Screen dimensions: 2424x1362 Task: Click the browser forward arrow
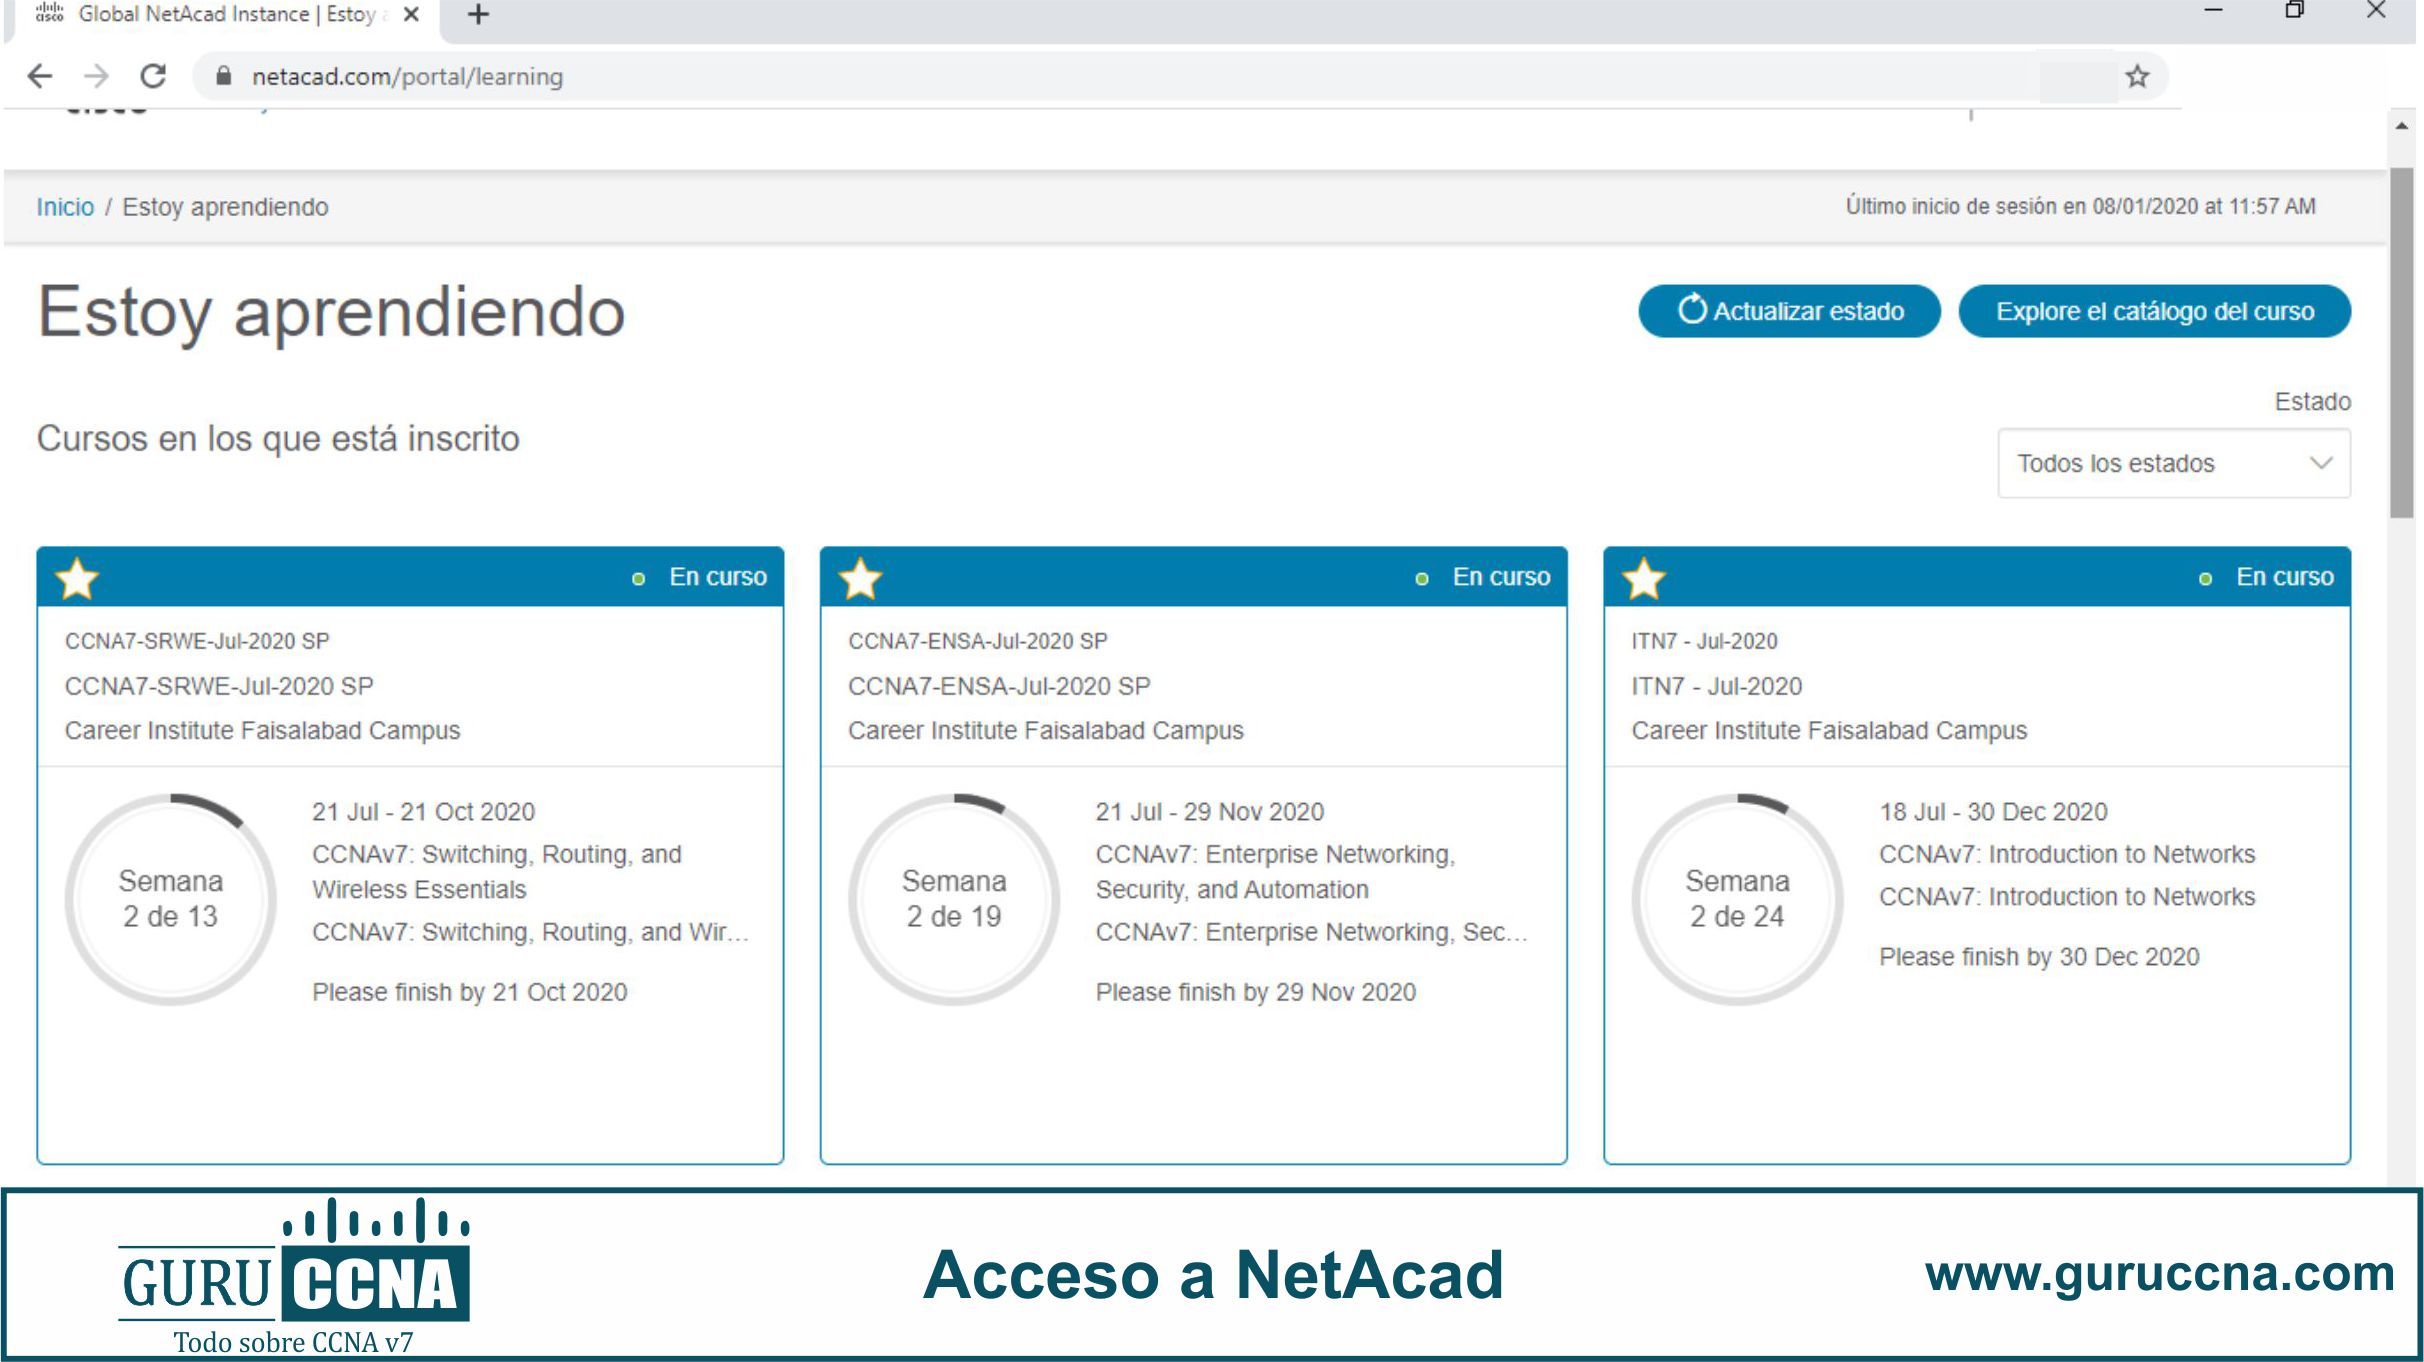pyautogui.click(x=96, y=76)
